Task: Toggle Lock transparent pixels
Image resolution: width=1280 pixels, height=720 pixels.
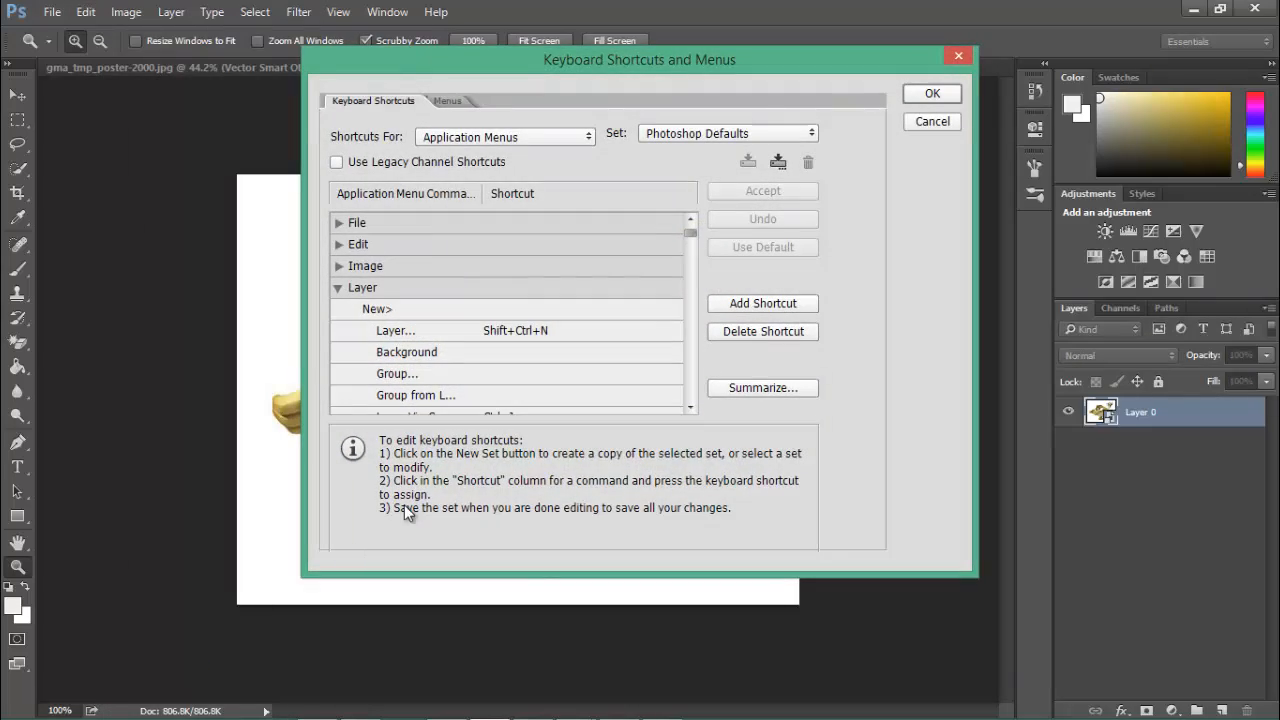Action: click(1096, 382)
